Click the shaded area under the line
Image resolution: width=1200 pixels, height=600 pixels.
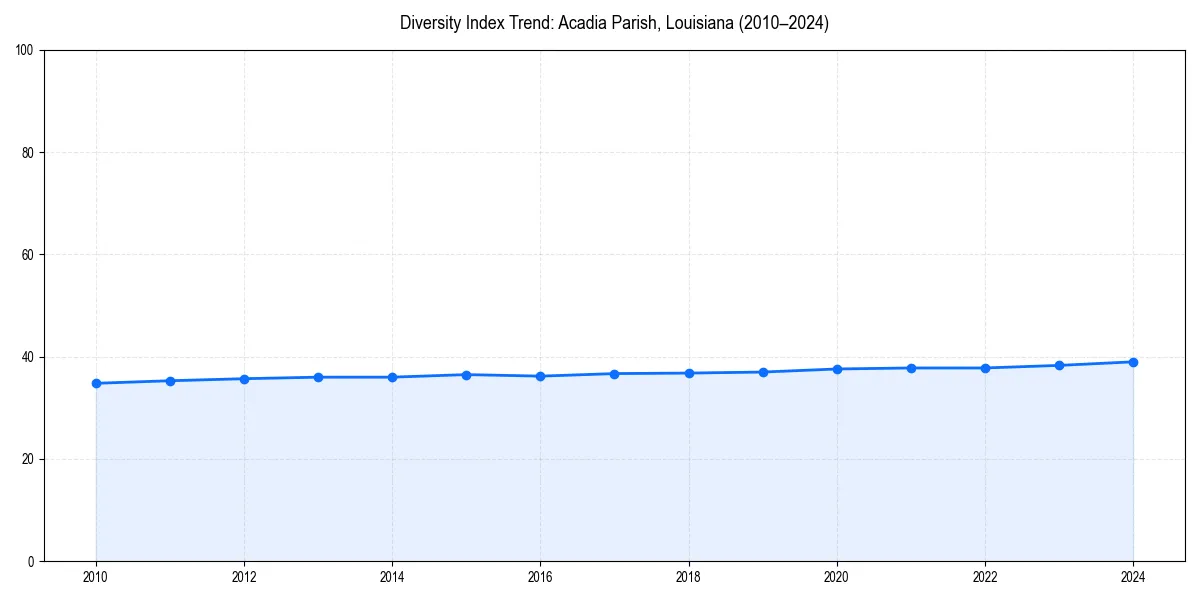pos(600,470)
